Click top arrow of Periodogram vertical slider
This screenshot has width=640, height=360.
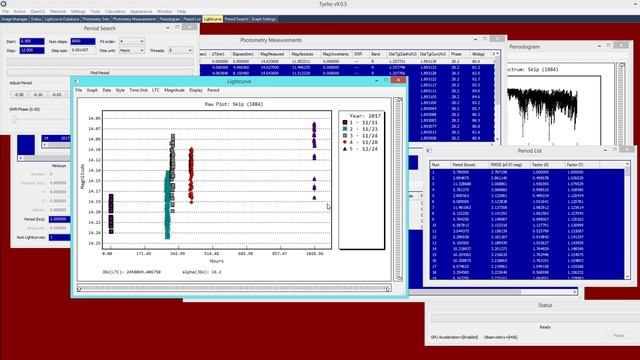coord(622,66)
